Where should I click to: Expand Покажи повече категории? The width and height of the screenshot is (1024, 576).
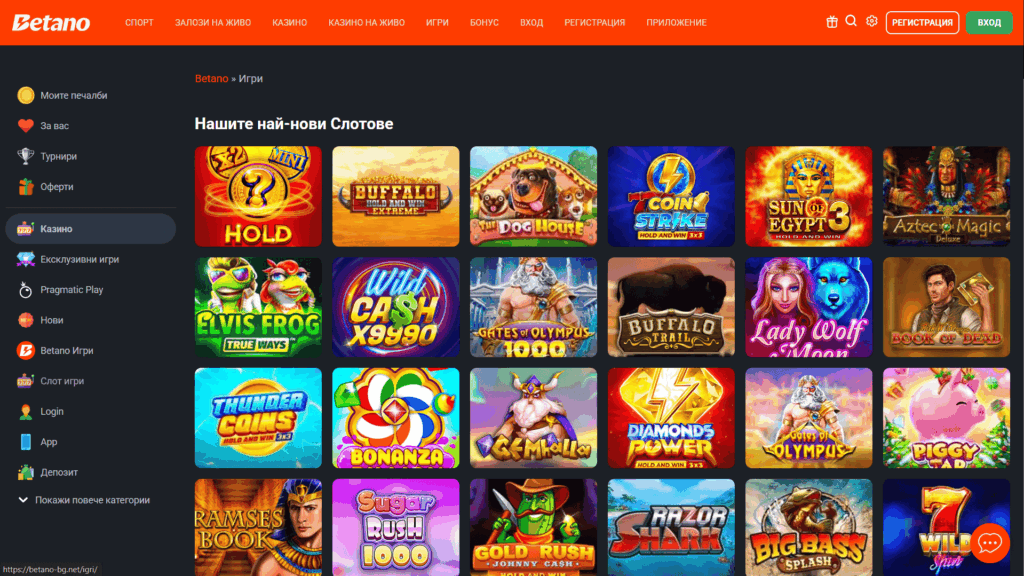(x=84, y=500)
